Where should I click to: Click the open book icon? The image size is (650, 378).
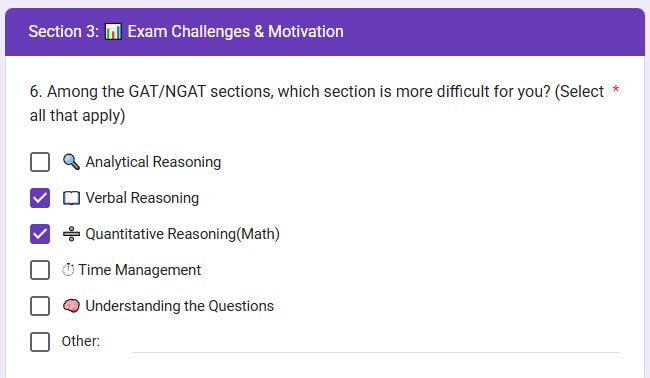(71, 198)
